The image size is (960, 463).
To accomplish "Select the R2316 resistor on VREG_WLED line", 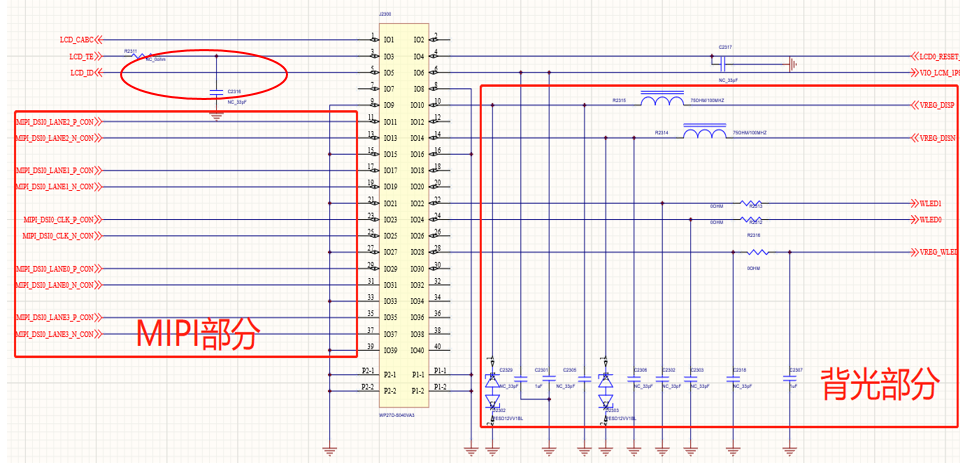I will pos(758,252).
